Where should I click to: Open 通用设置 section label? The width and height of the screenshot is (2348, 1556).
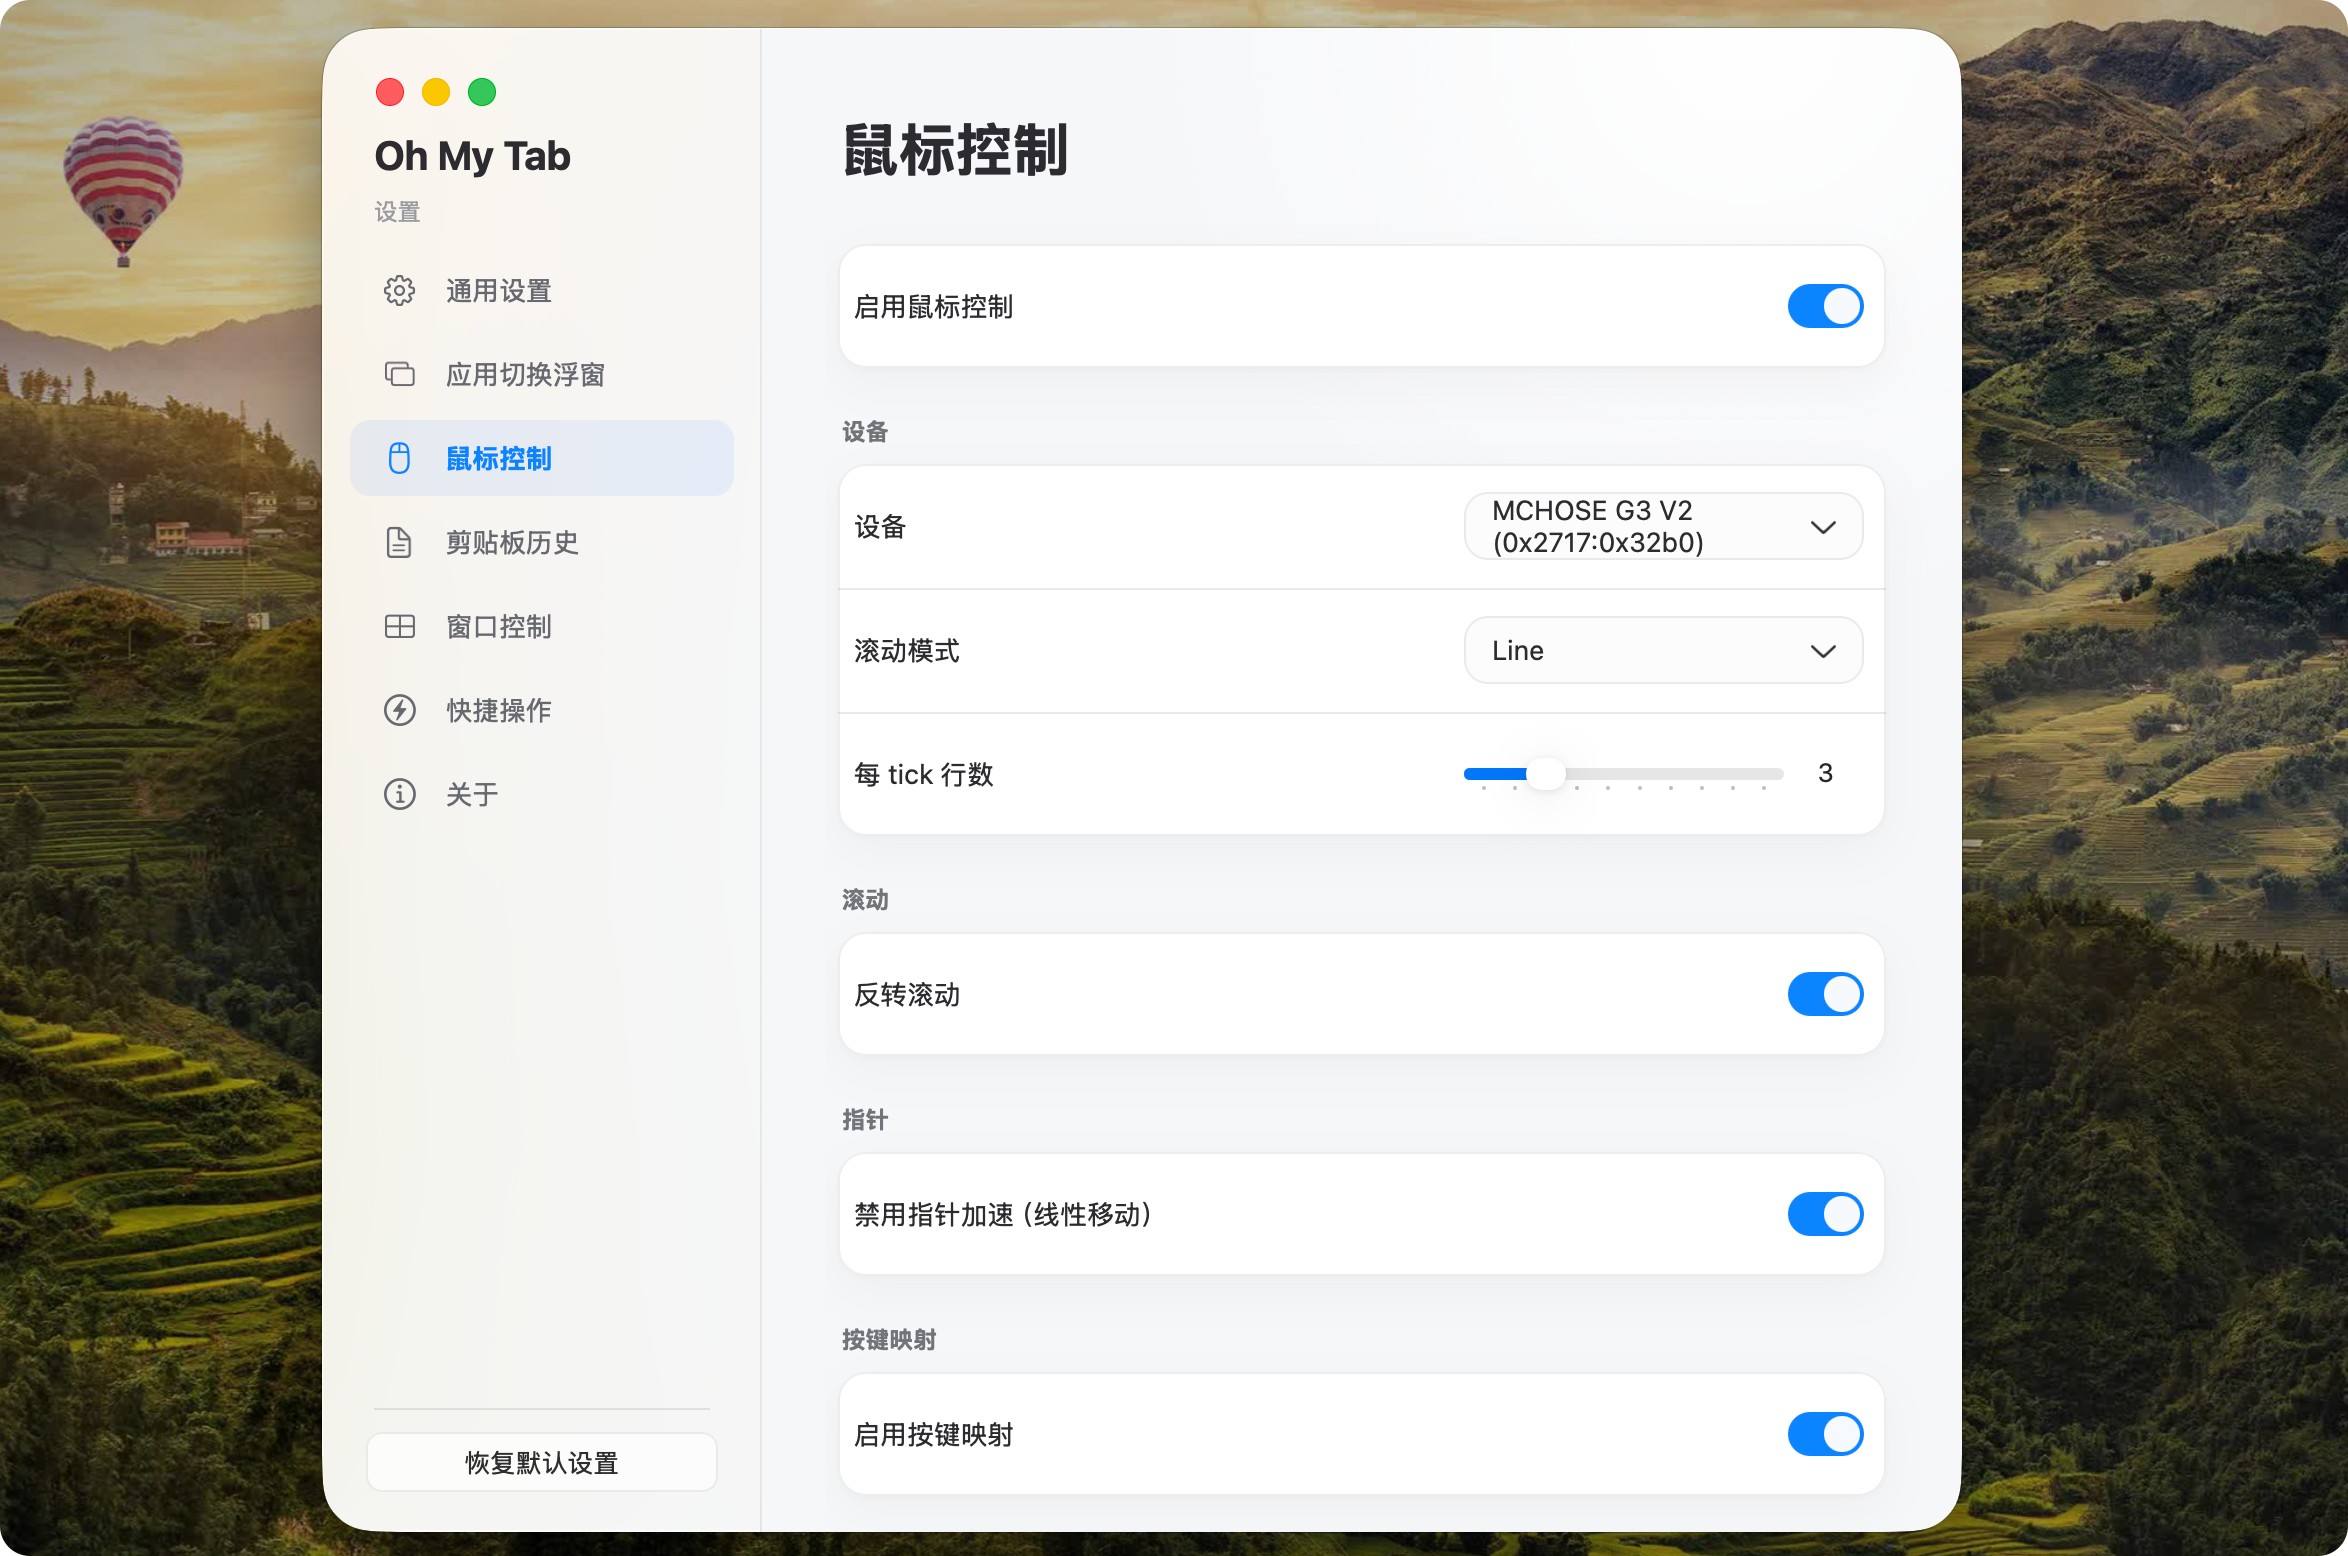(499, 291)
